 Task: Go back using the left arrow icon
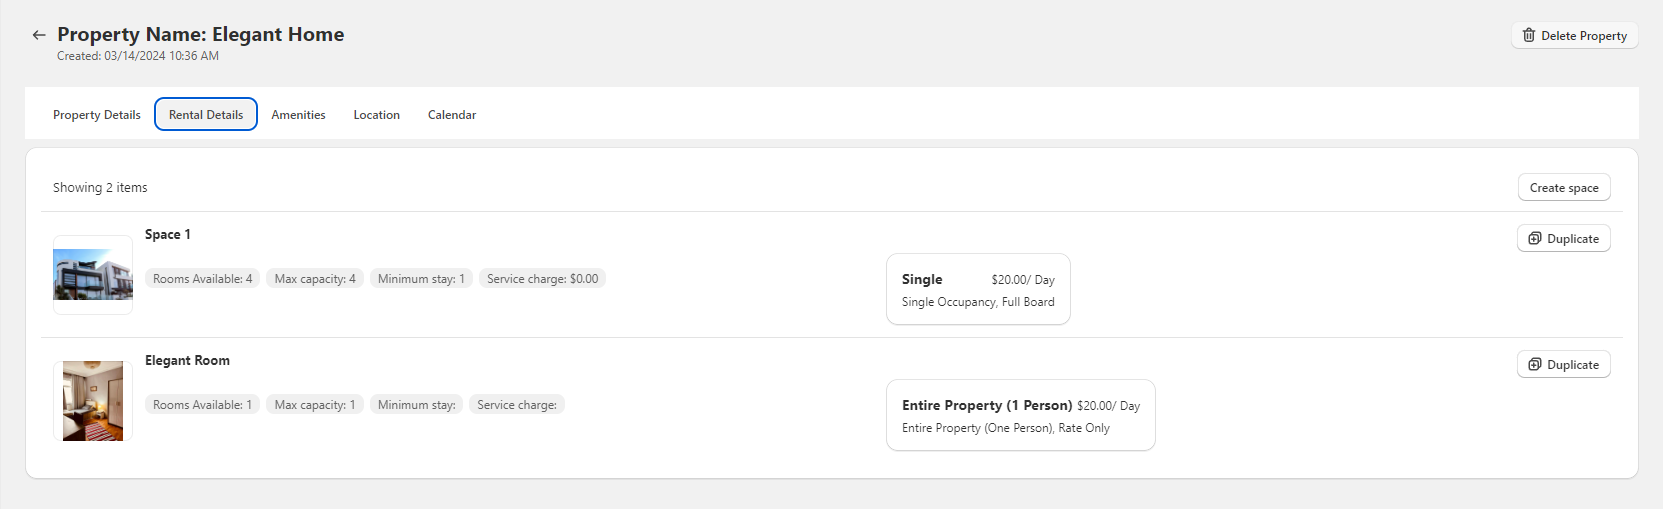click(x=39, y=35)
